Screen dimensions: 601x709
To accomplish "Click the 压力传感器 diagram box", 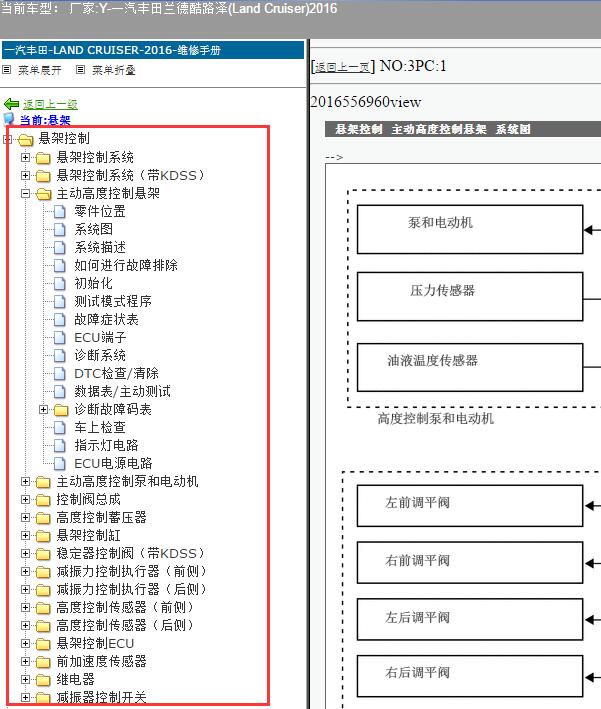I will [x=470, y=297].
